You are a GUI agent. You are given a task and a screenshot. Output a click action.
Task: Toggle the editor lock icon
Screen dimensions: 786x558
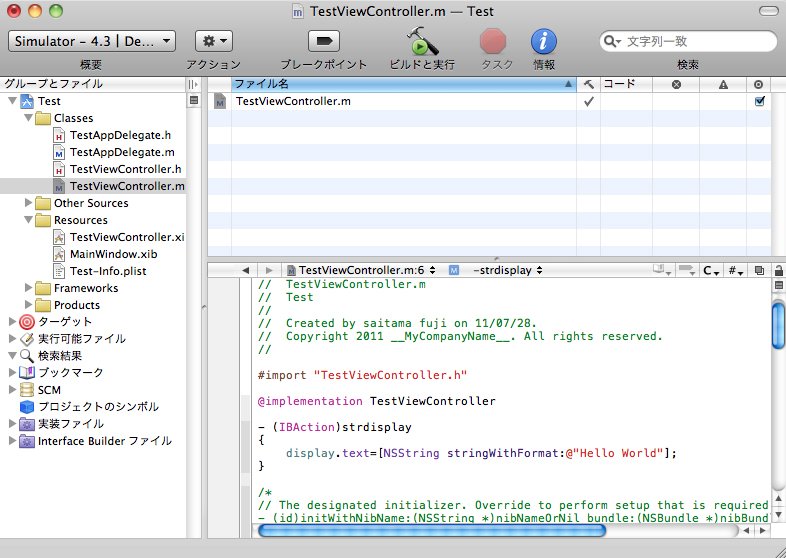click(778, 271)
